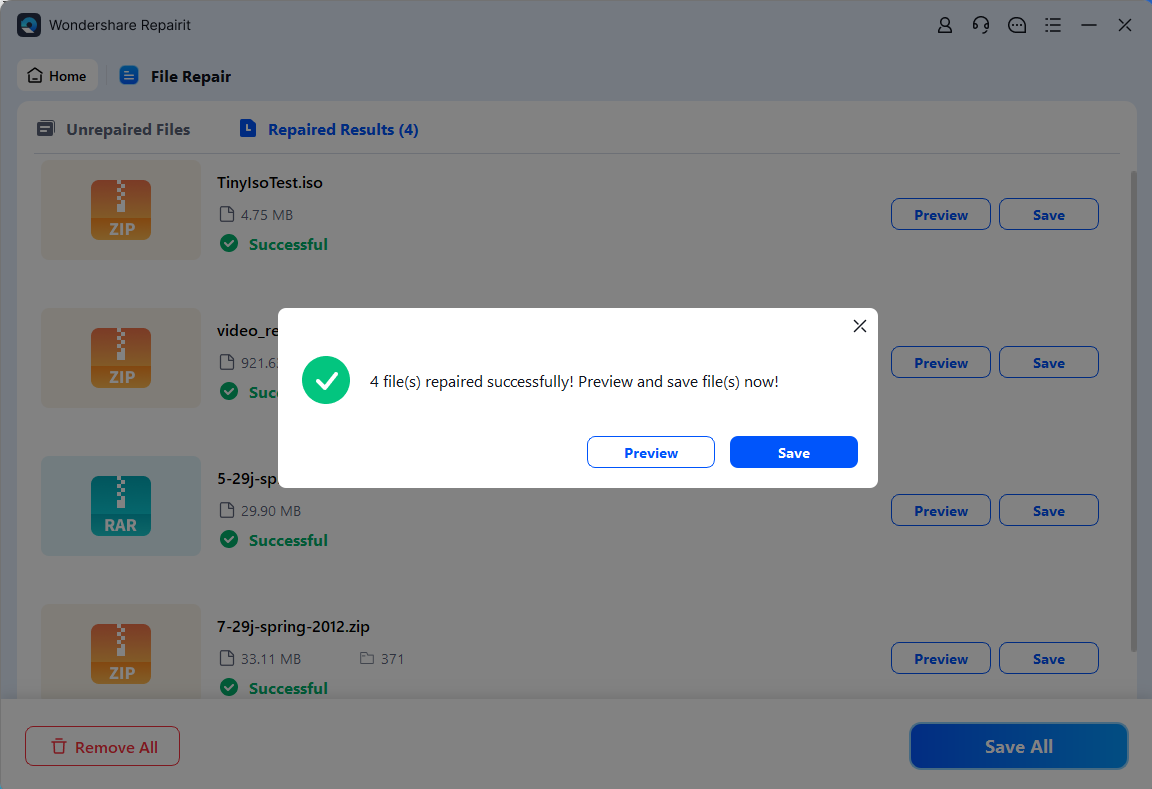
Task: Click the green check beside 7-29j-spring-2012.zip Successful
Action: pyautogui.click(x=229, y=688)
